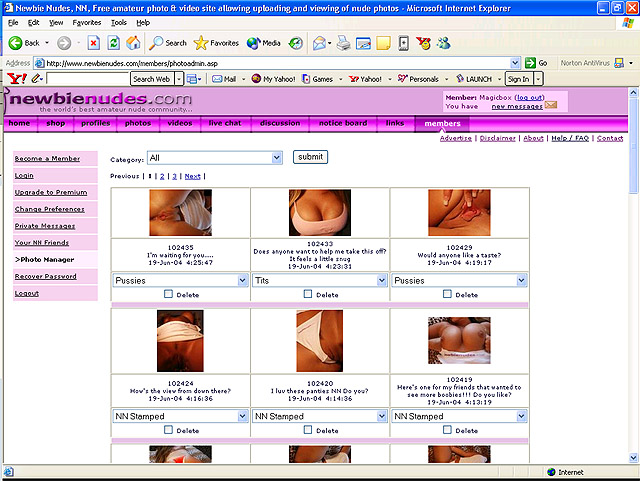Open the NN Stamped dropdown under photo 102424

242,416
